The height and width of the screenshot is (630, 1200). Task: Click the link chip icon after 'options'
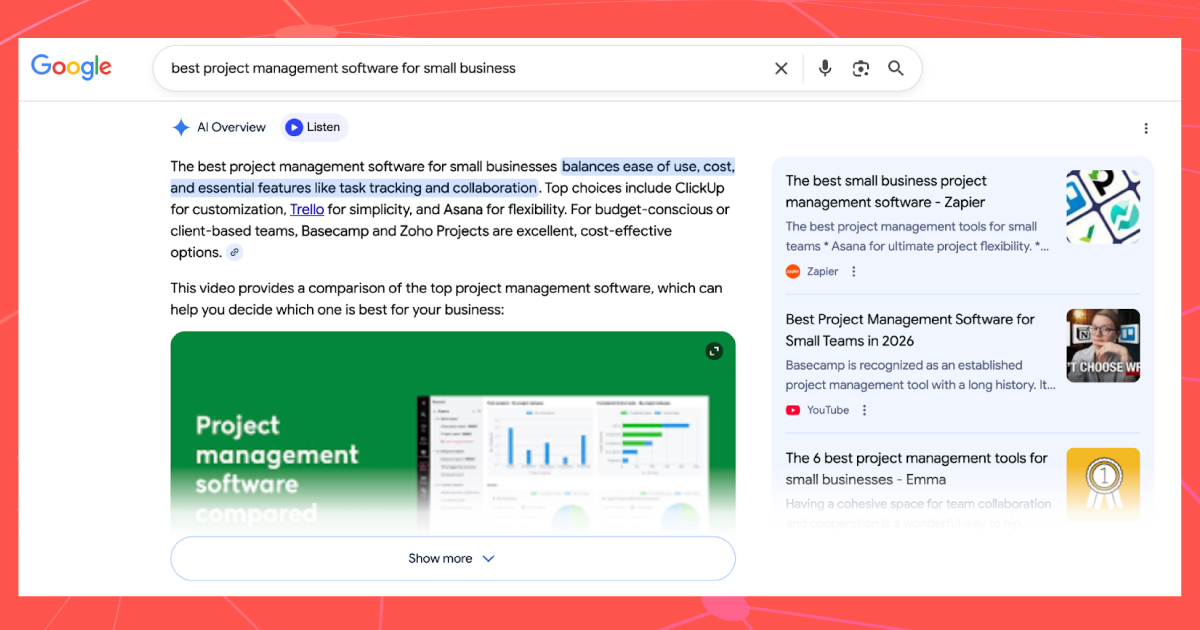(x=234, y=252)
